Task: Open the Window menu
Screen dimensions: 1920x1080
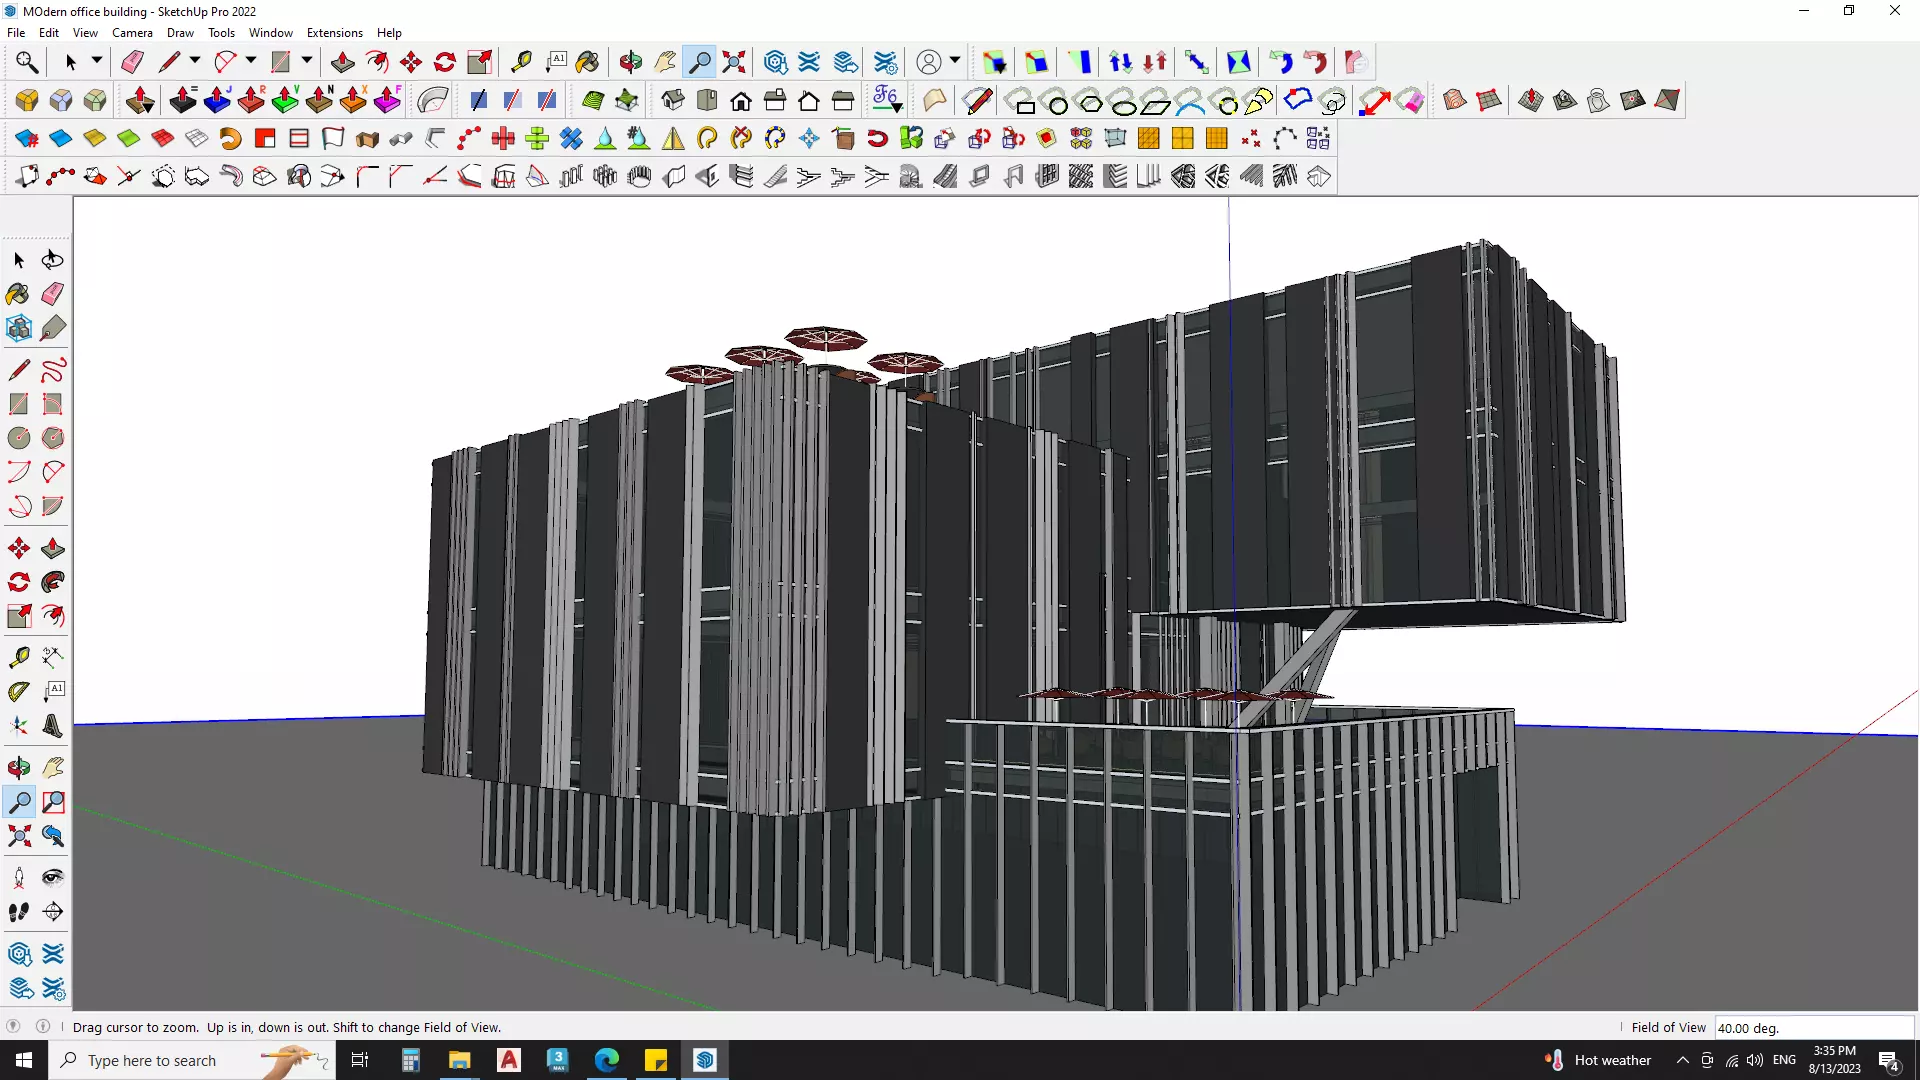Action: coord(271,33)
